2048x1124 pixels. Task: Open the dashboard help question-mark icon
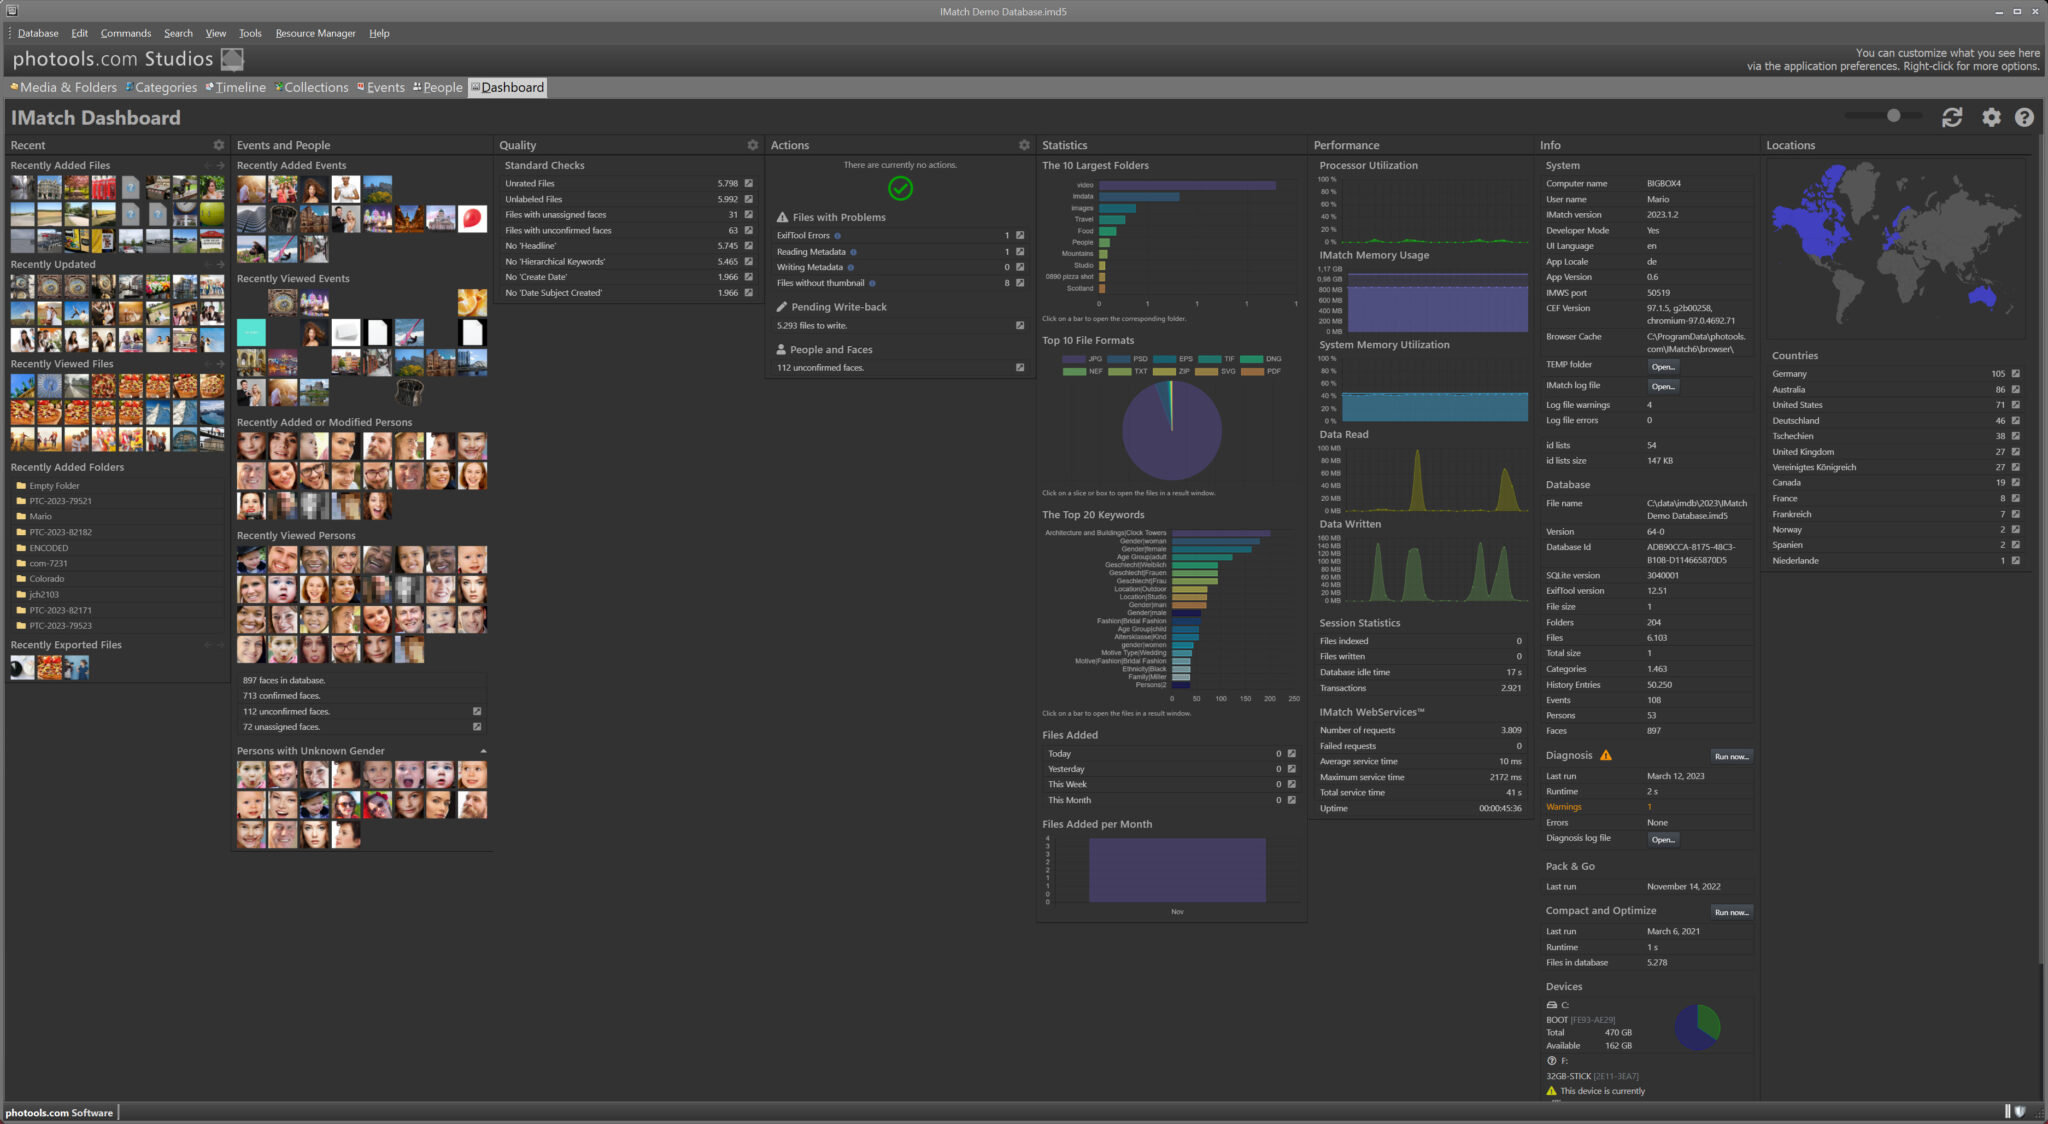2024,118
